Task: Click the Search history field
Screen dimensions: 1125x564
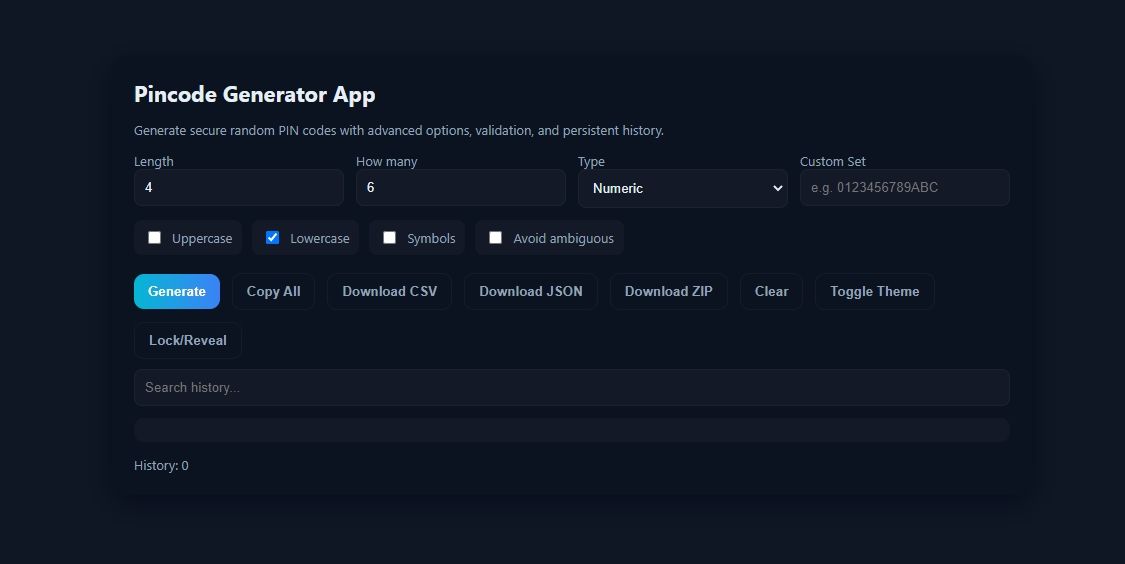Action: (x=571, y=388)
